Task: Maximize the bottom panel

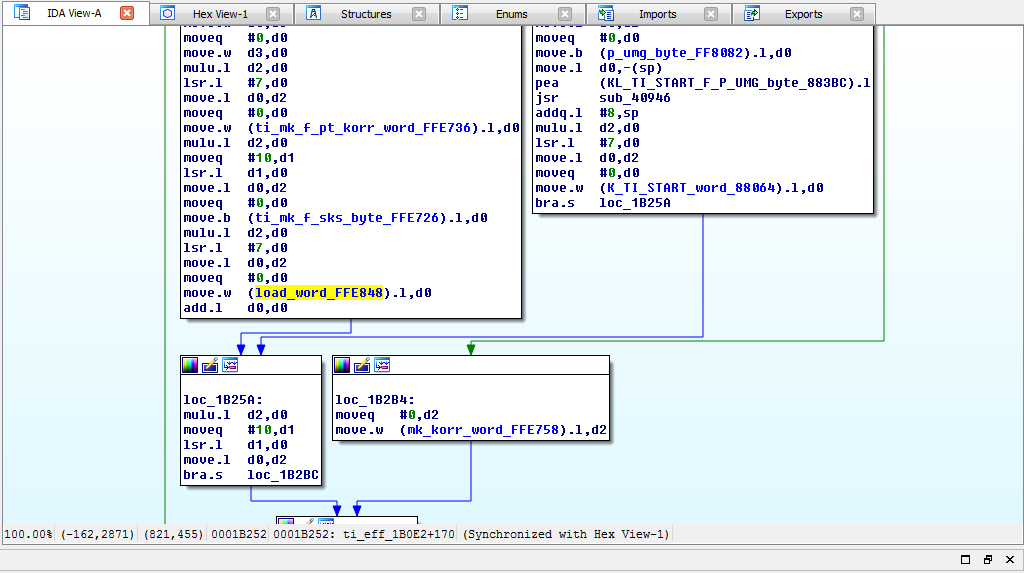Action: 965,559
